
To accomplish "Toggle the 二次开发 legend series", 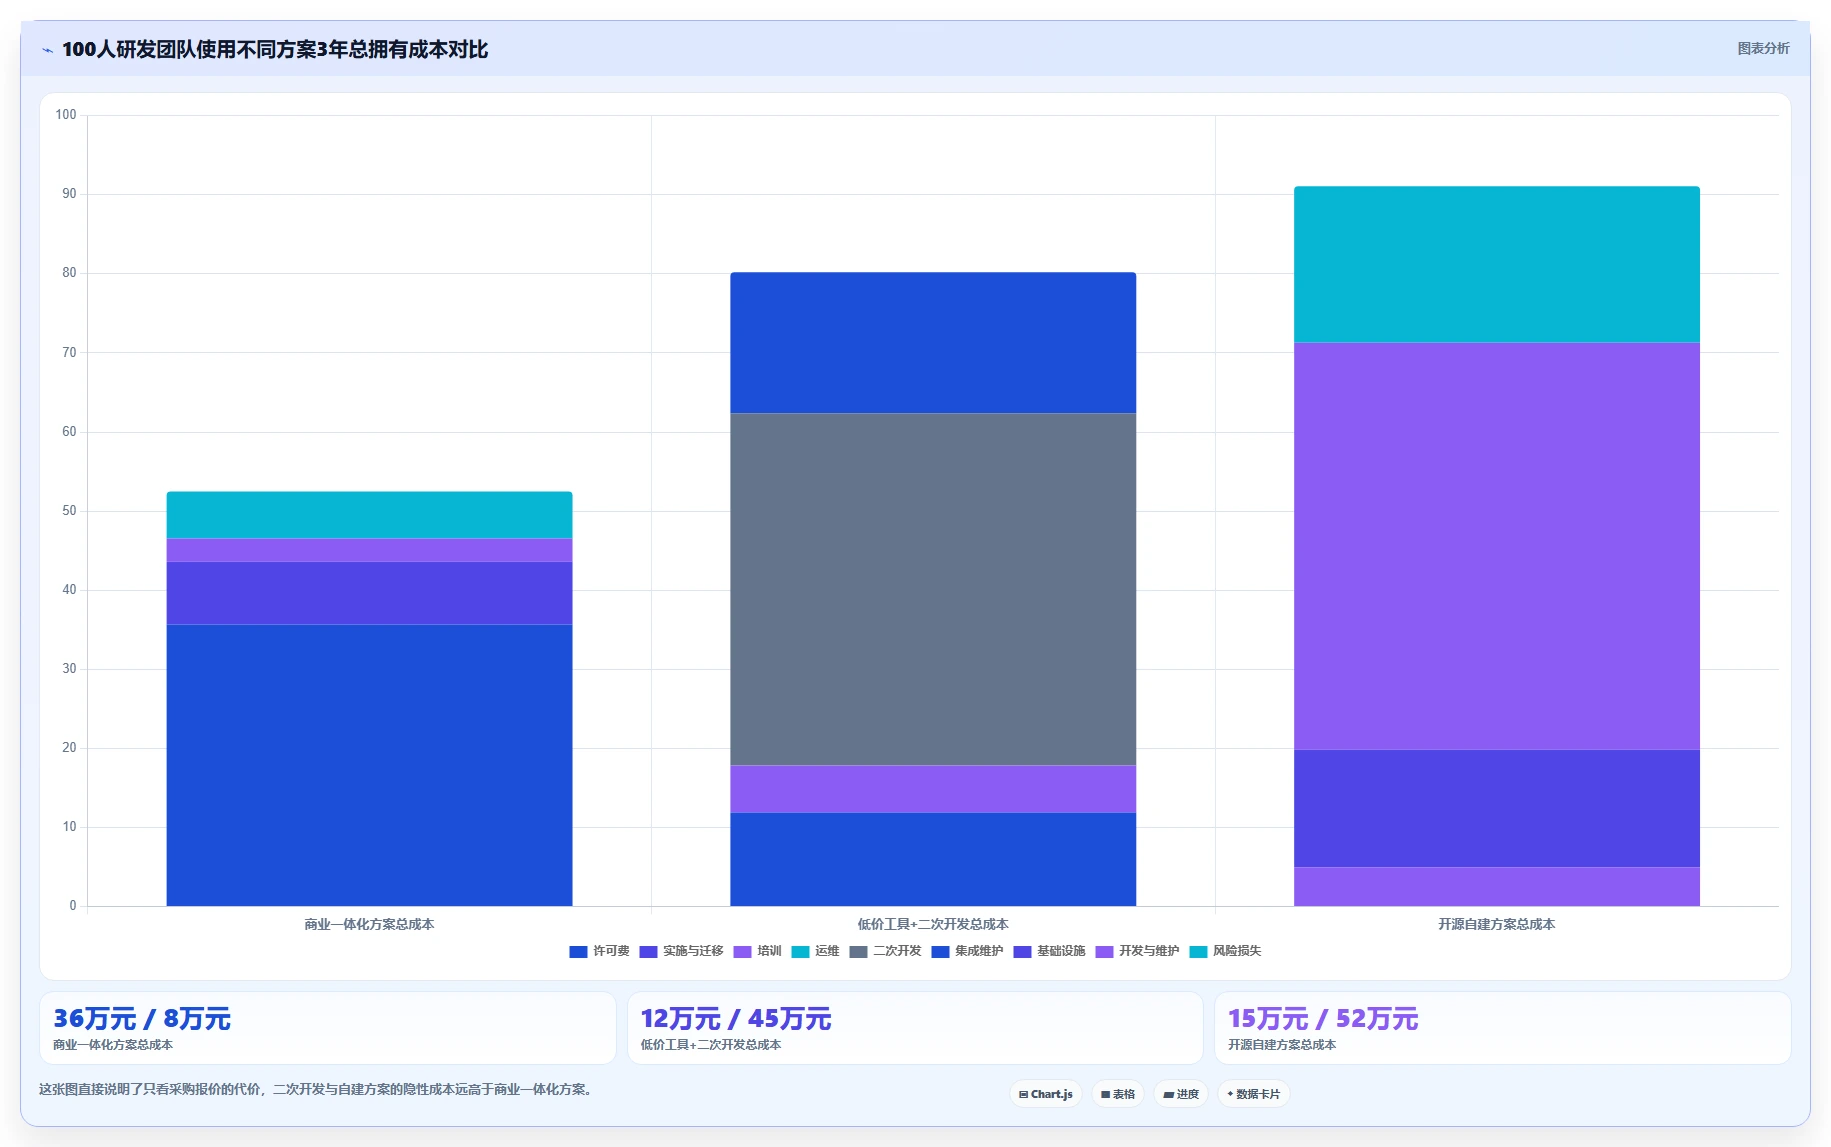I will 885,951.
